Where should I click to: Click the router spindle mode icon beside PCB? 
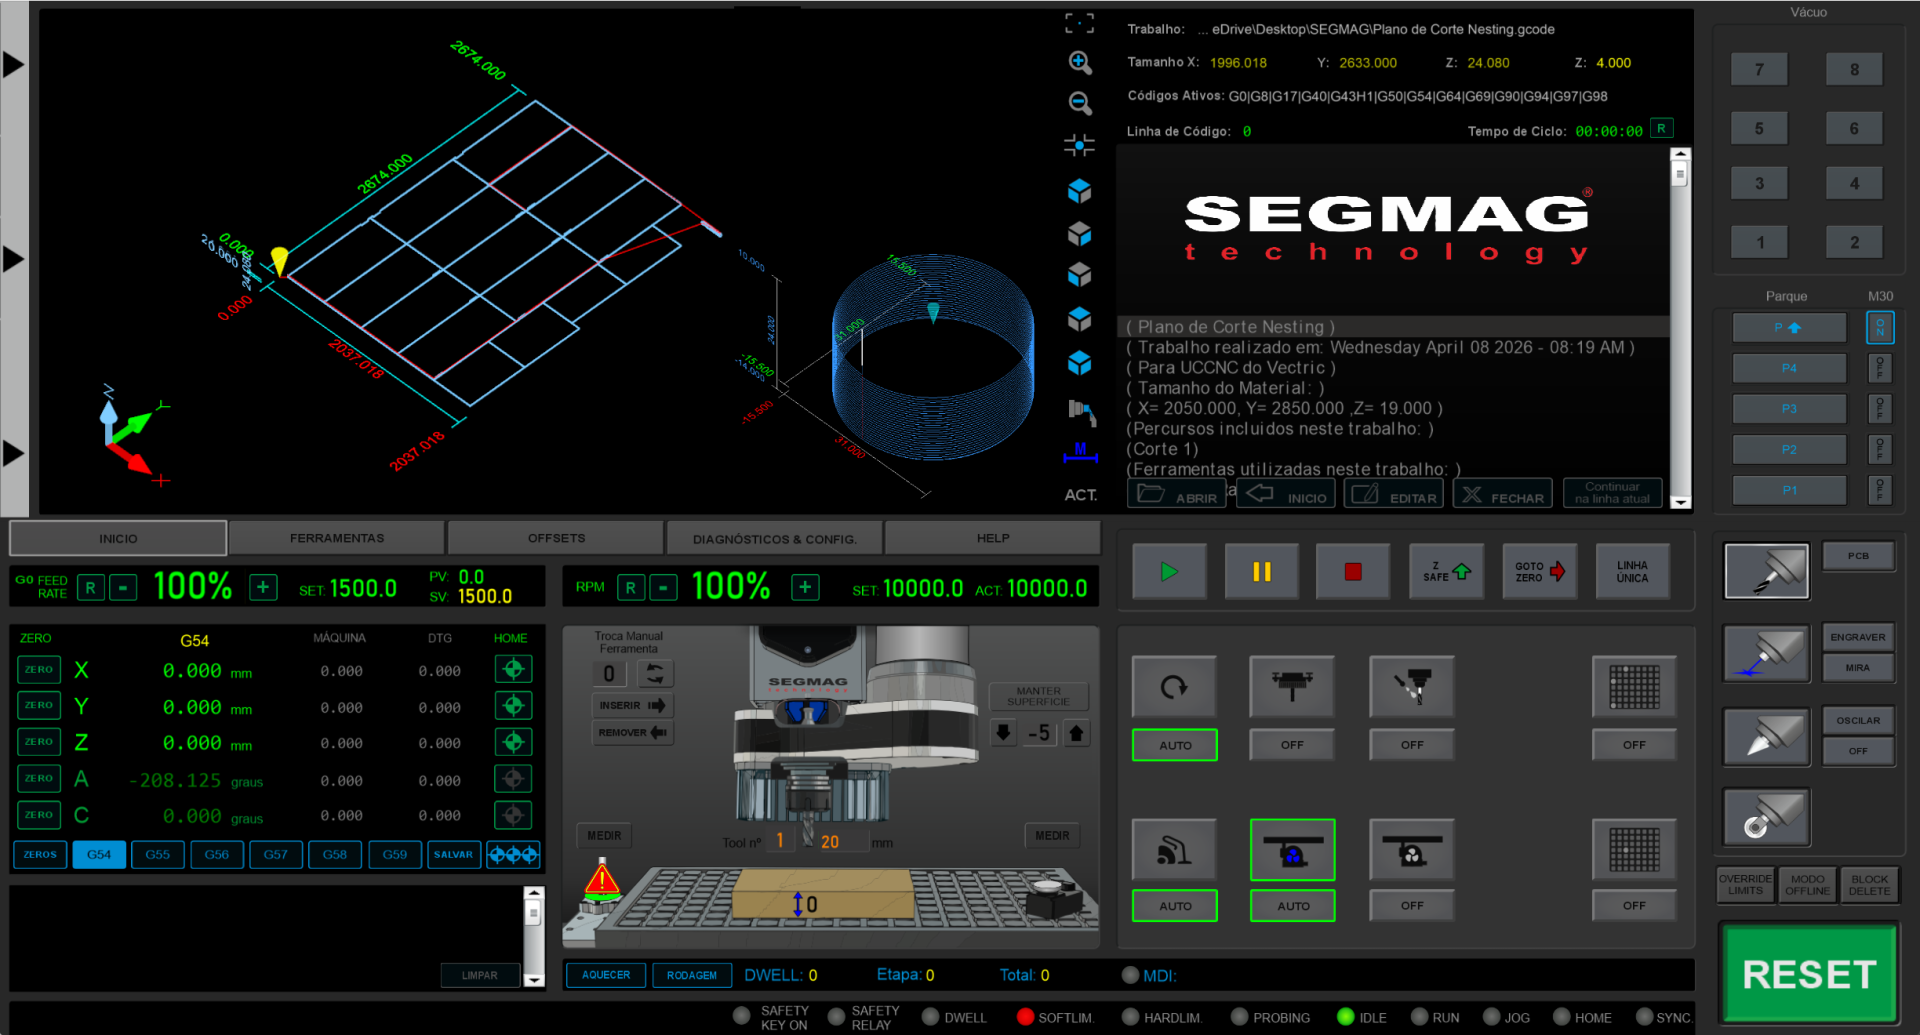click(x=1766, y=571)
